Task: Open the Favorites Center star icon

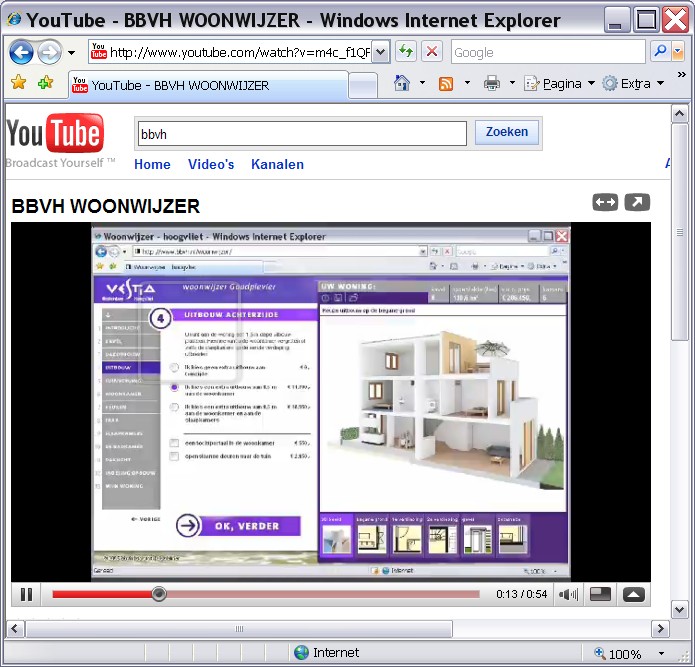Action: [19, 82]
